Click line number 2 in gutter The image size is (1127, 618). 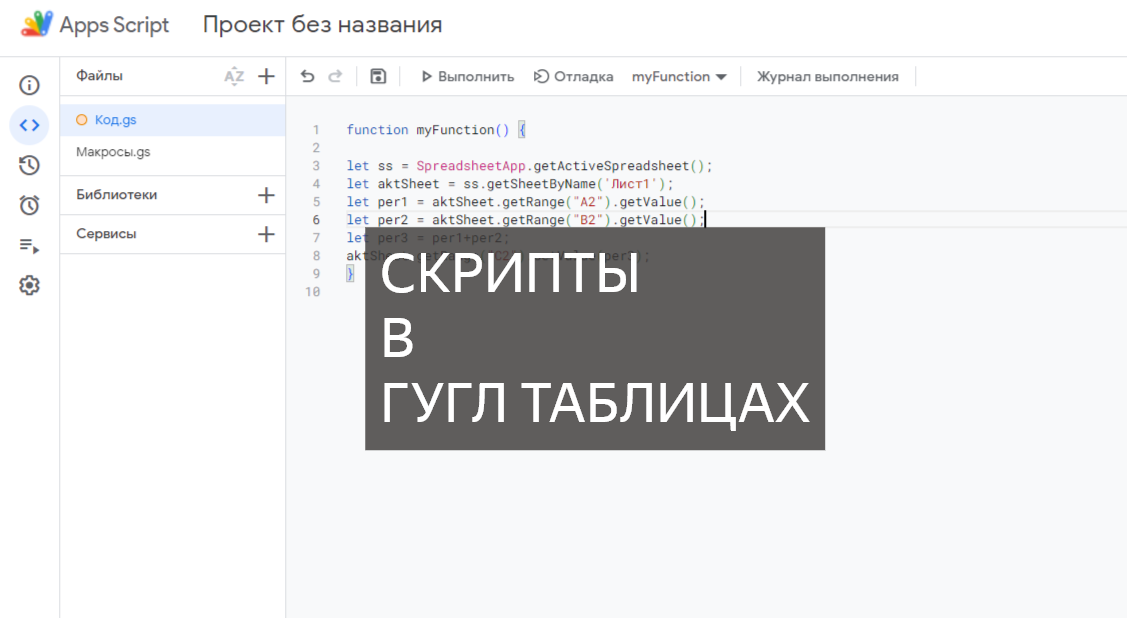tap(316, 148)
